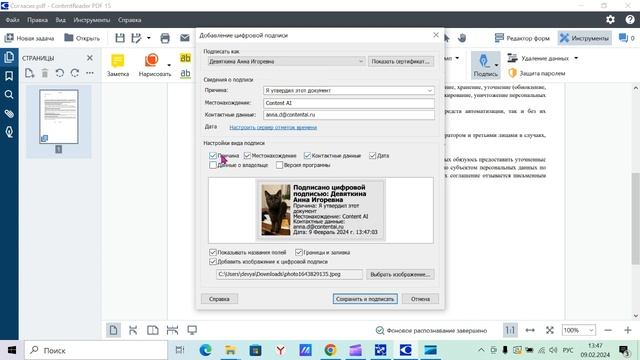Click the 1:1 actual size button
This screenshot has width=640, height=360.
pyautogui.click(x=510, y=330)
